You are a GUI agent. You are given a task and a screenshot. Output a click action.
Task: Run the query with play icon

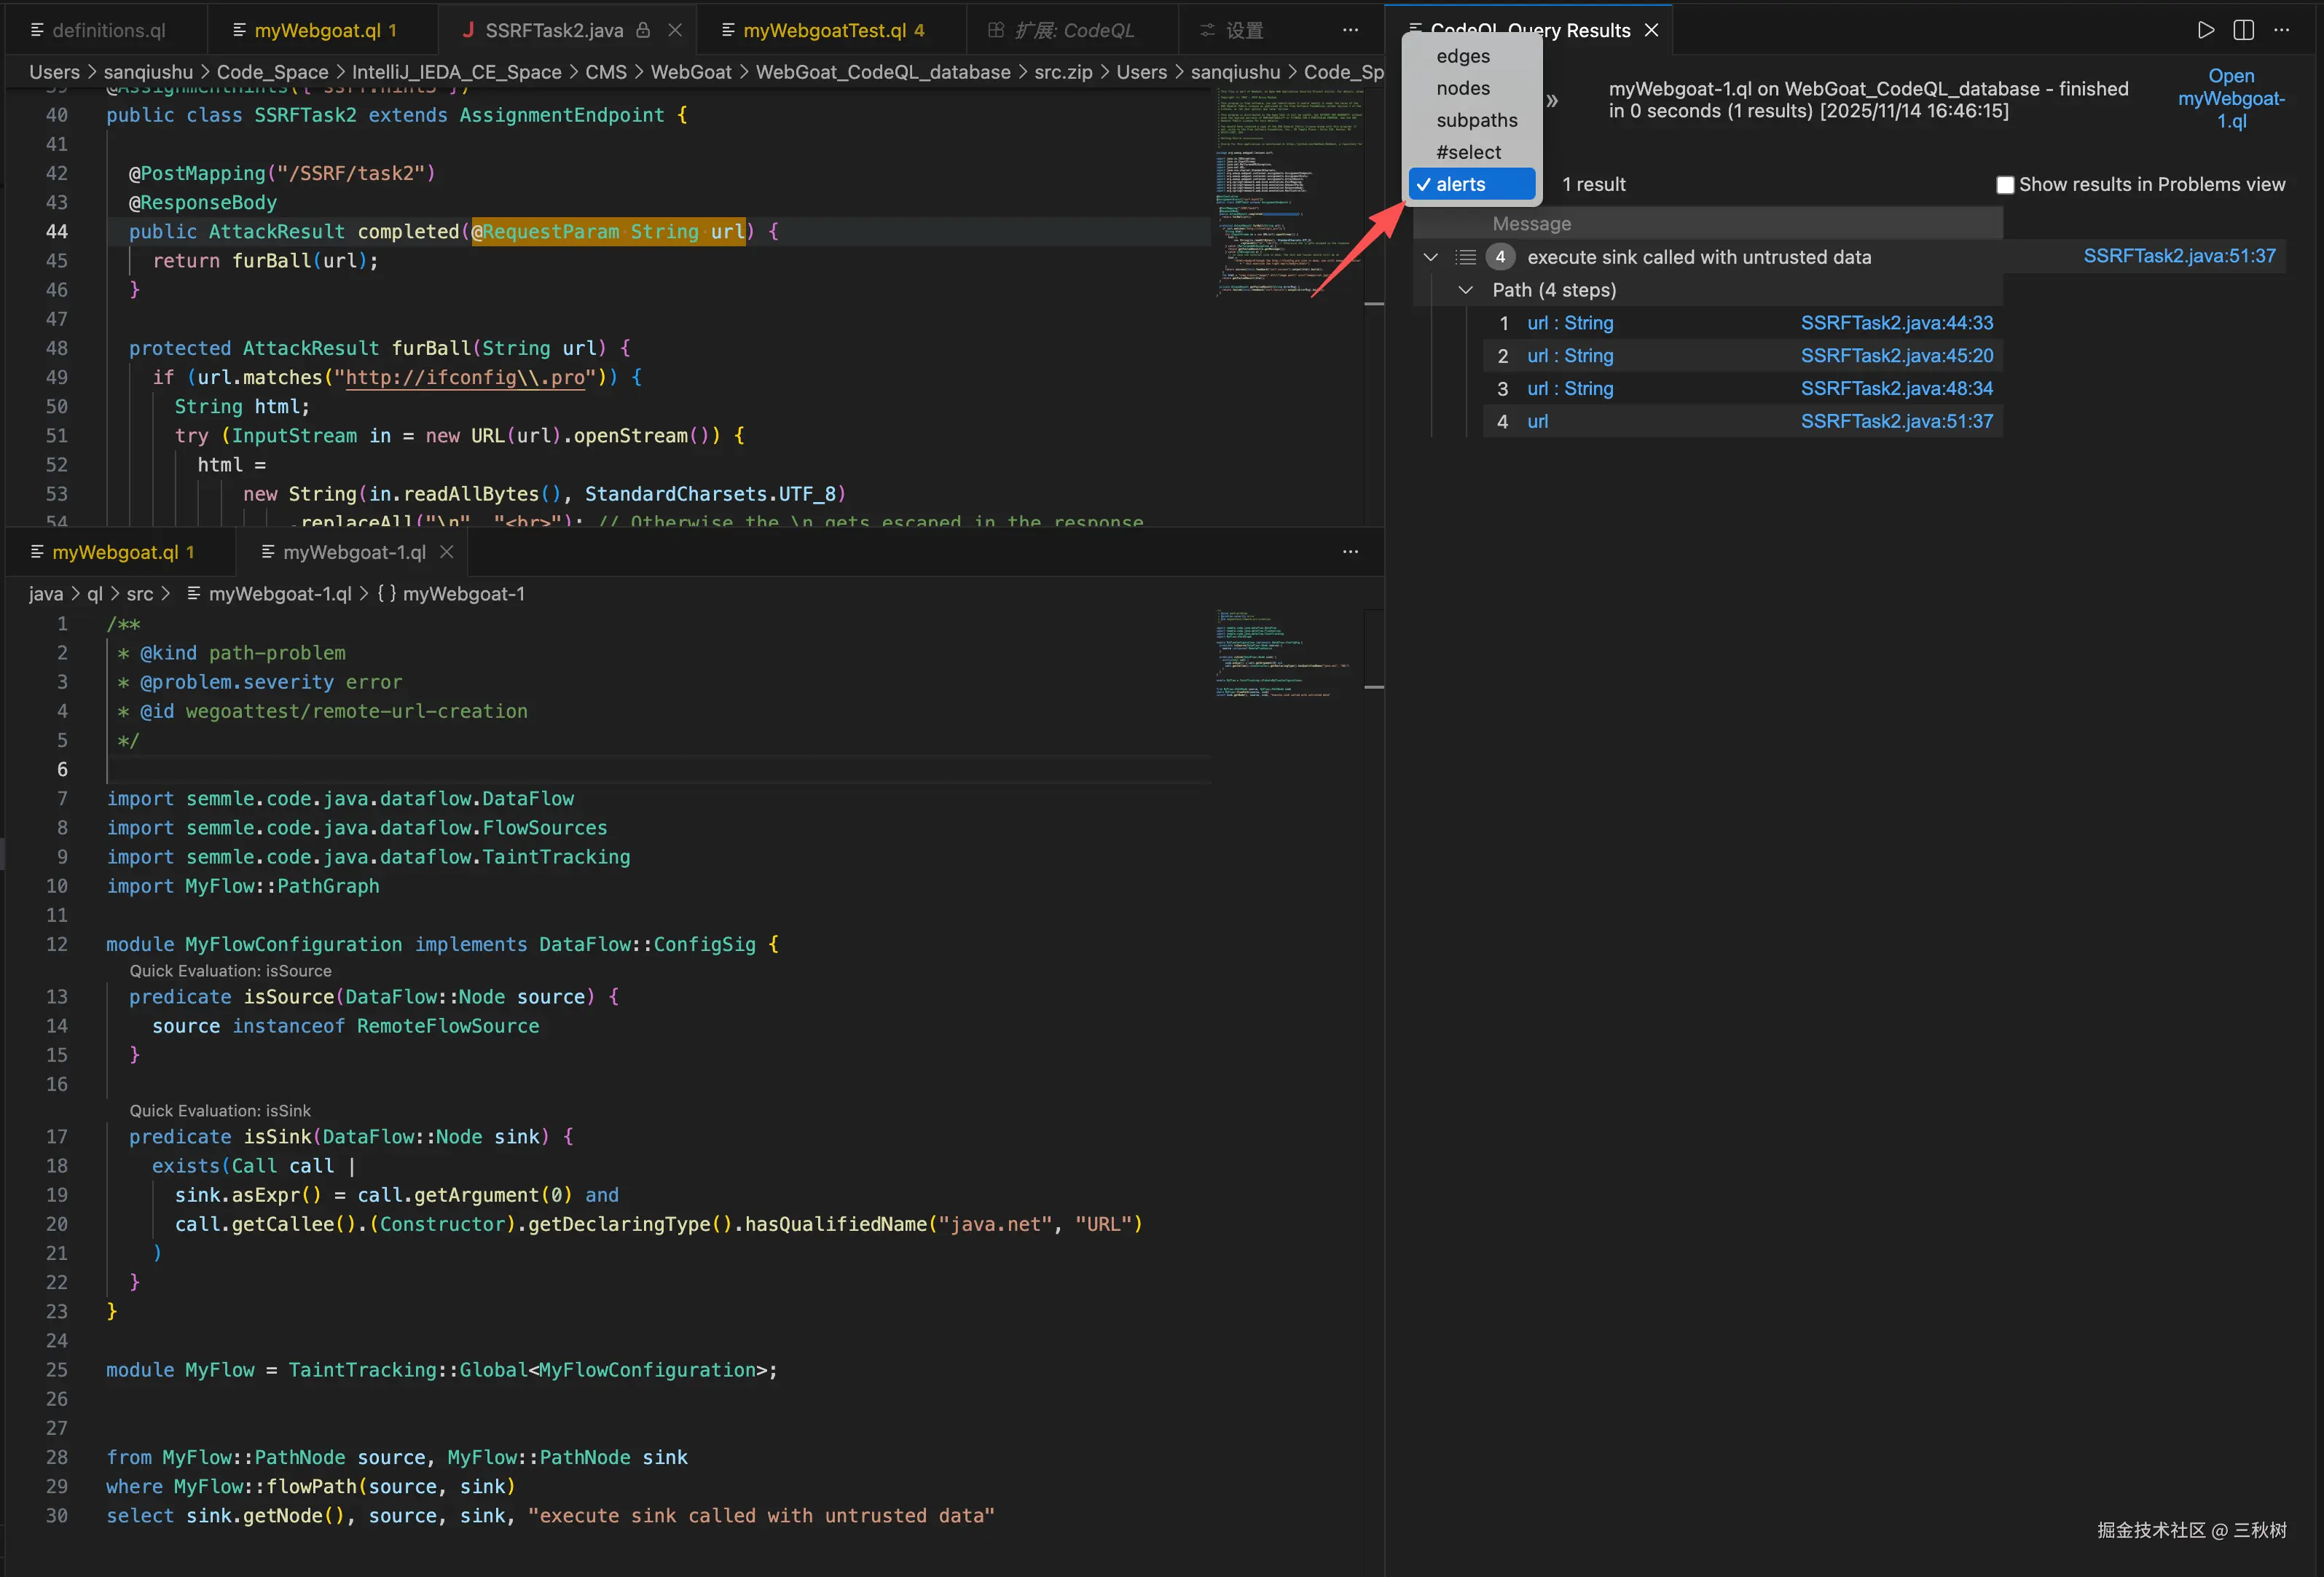click(2205, 30)
